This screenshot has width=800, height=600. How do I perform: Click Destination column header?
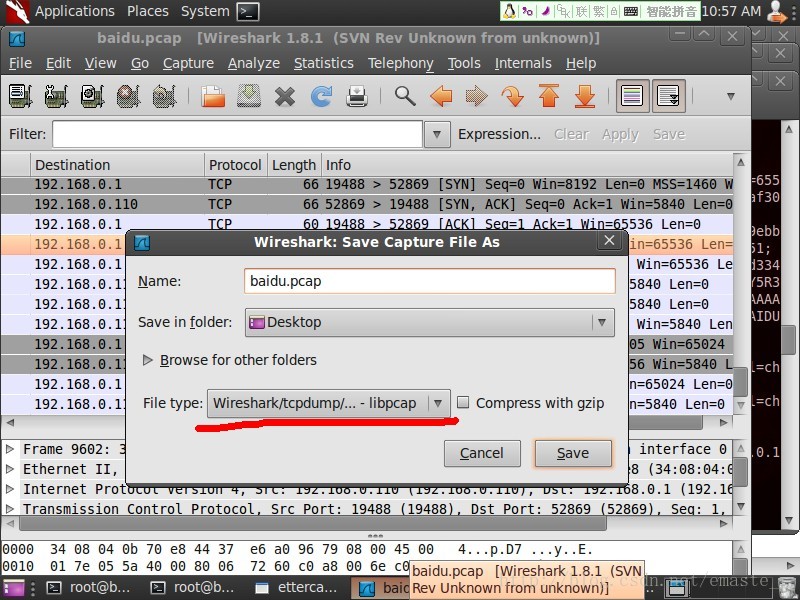[117, 165]
